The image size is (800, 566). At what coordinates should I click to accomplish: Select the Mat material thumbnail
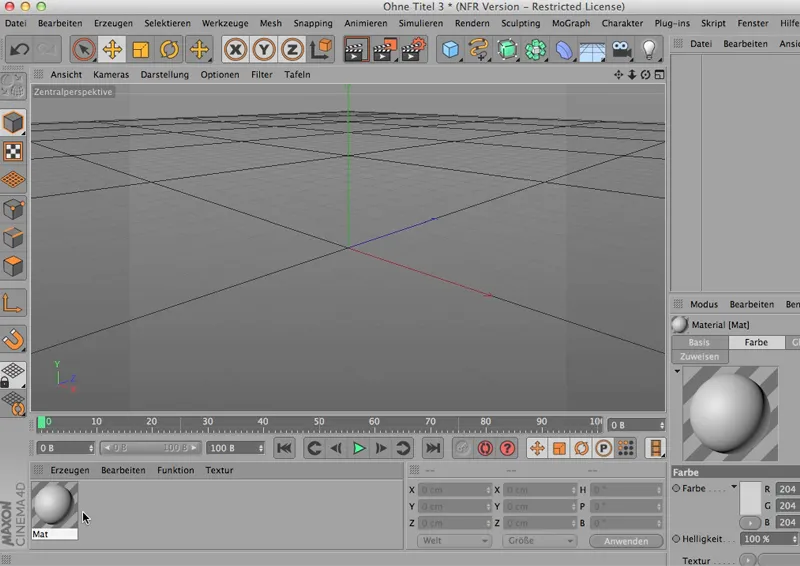[55, 506]
